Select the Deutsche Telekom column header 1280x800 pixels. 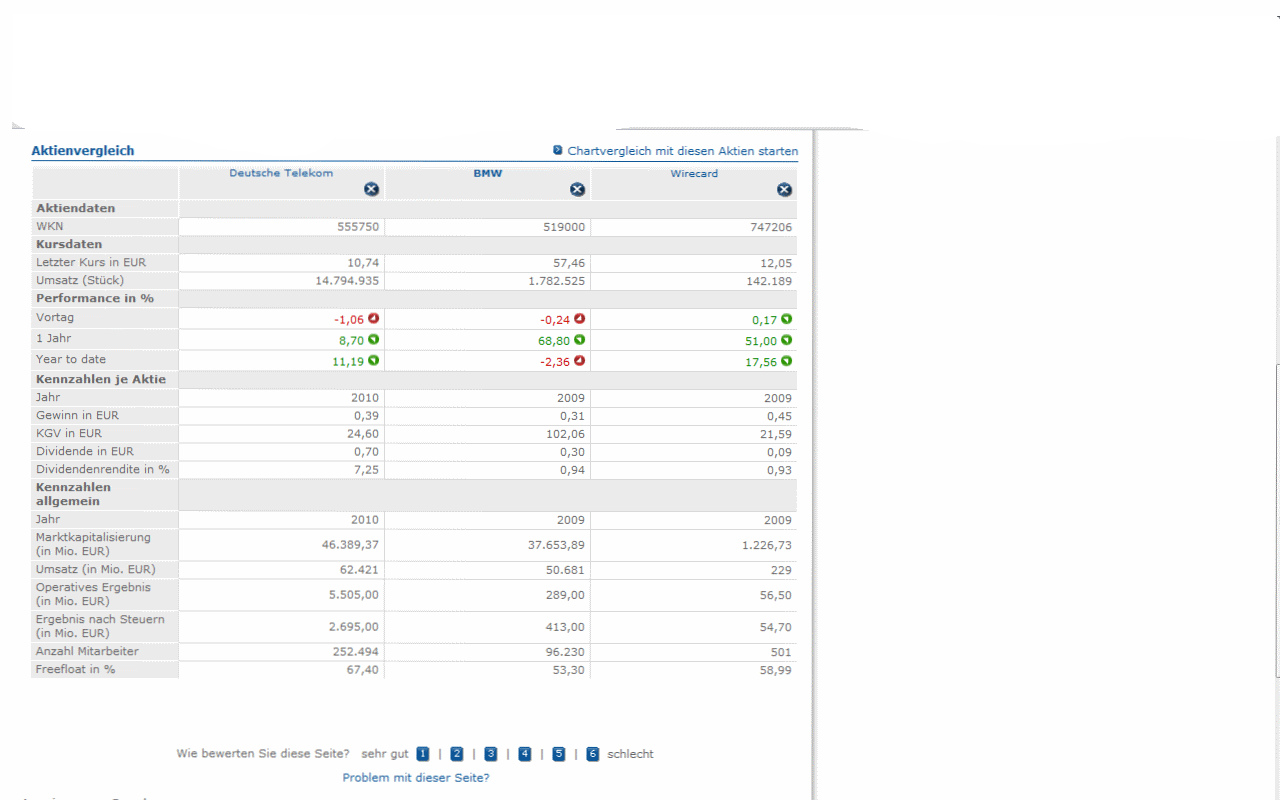pyautogui.click(x=281, y=172)
